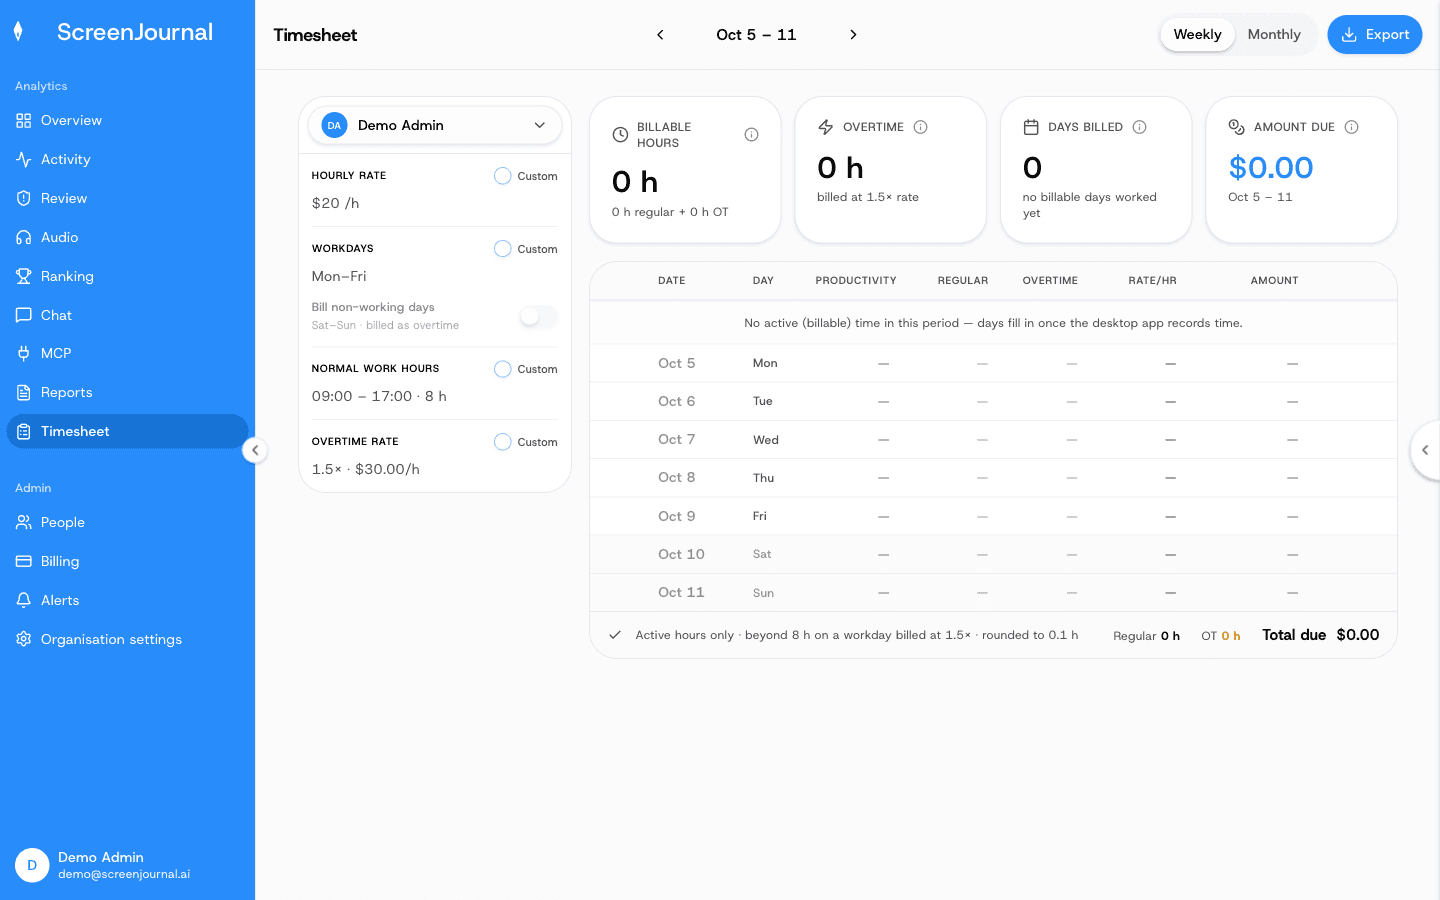
Task: Click the MCP plug icon
Action: [x=24, y=353]
